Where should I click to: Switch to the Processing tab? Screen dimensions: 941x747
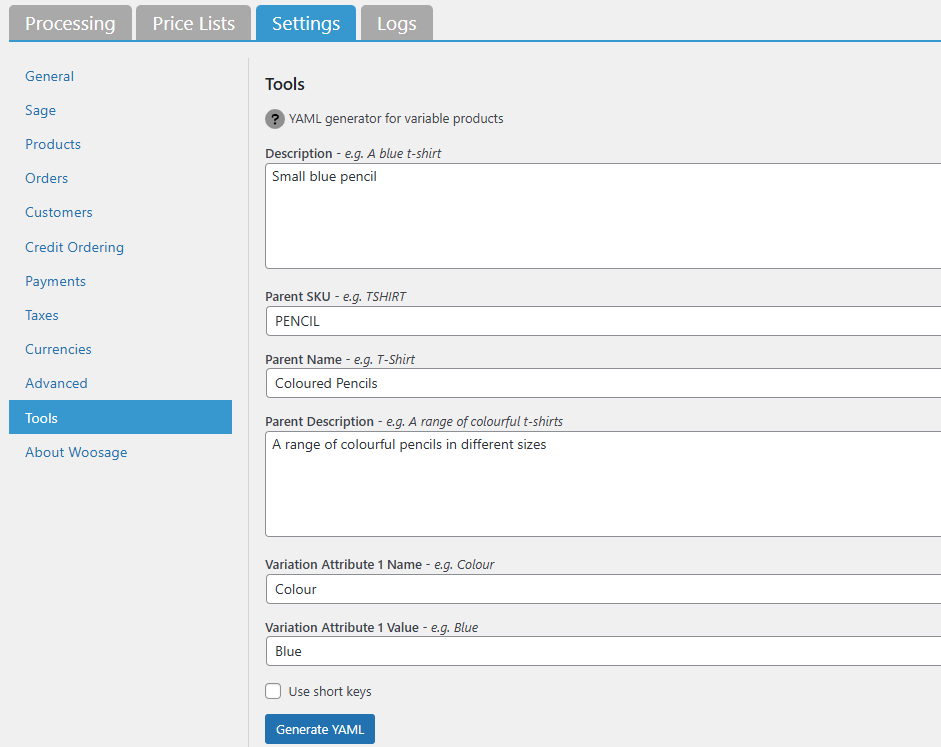pos(70,23)
